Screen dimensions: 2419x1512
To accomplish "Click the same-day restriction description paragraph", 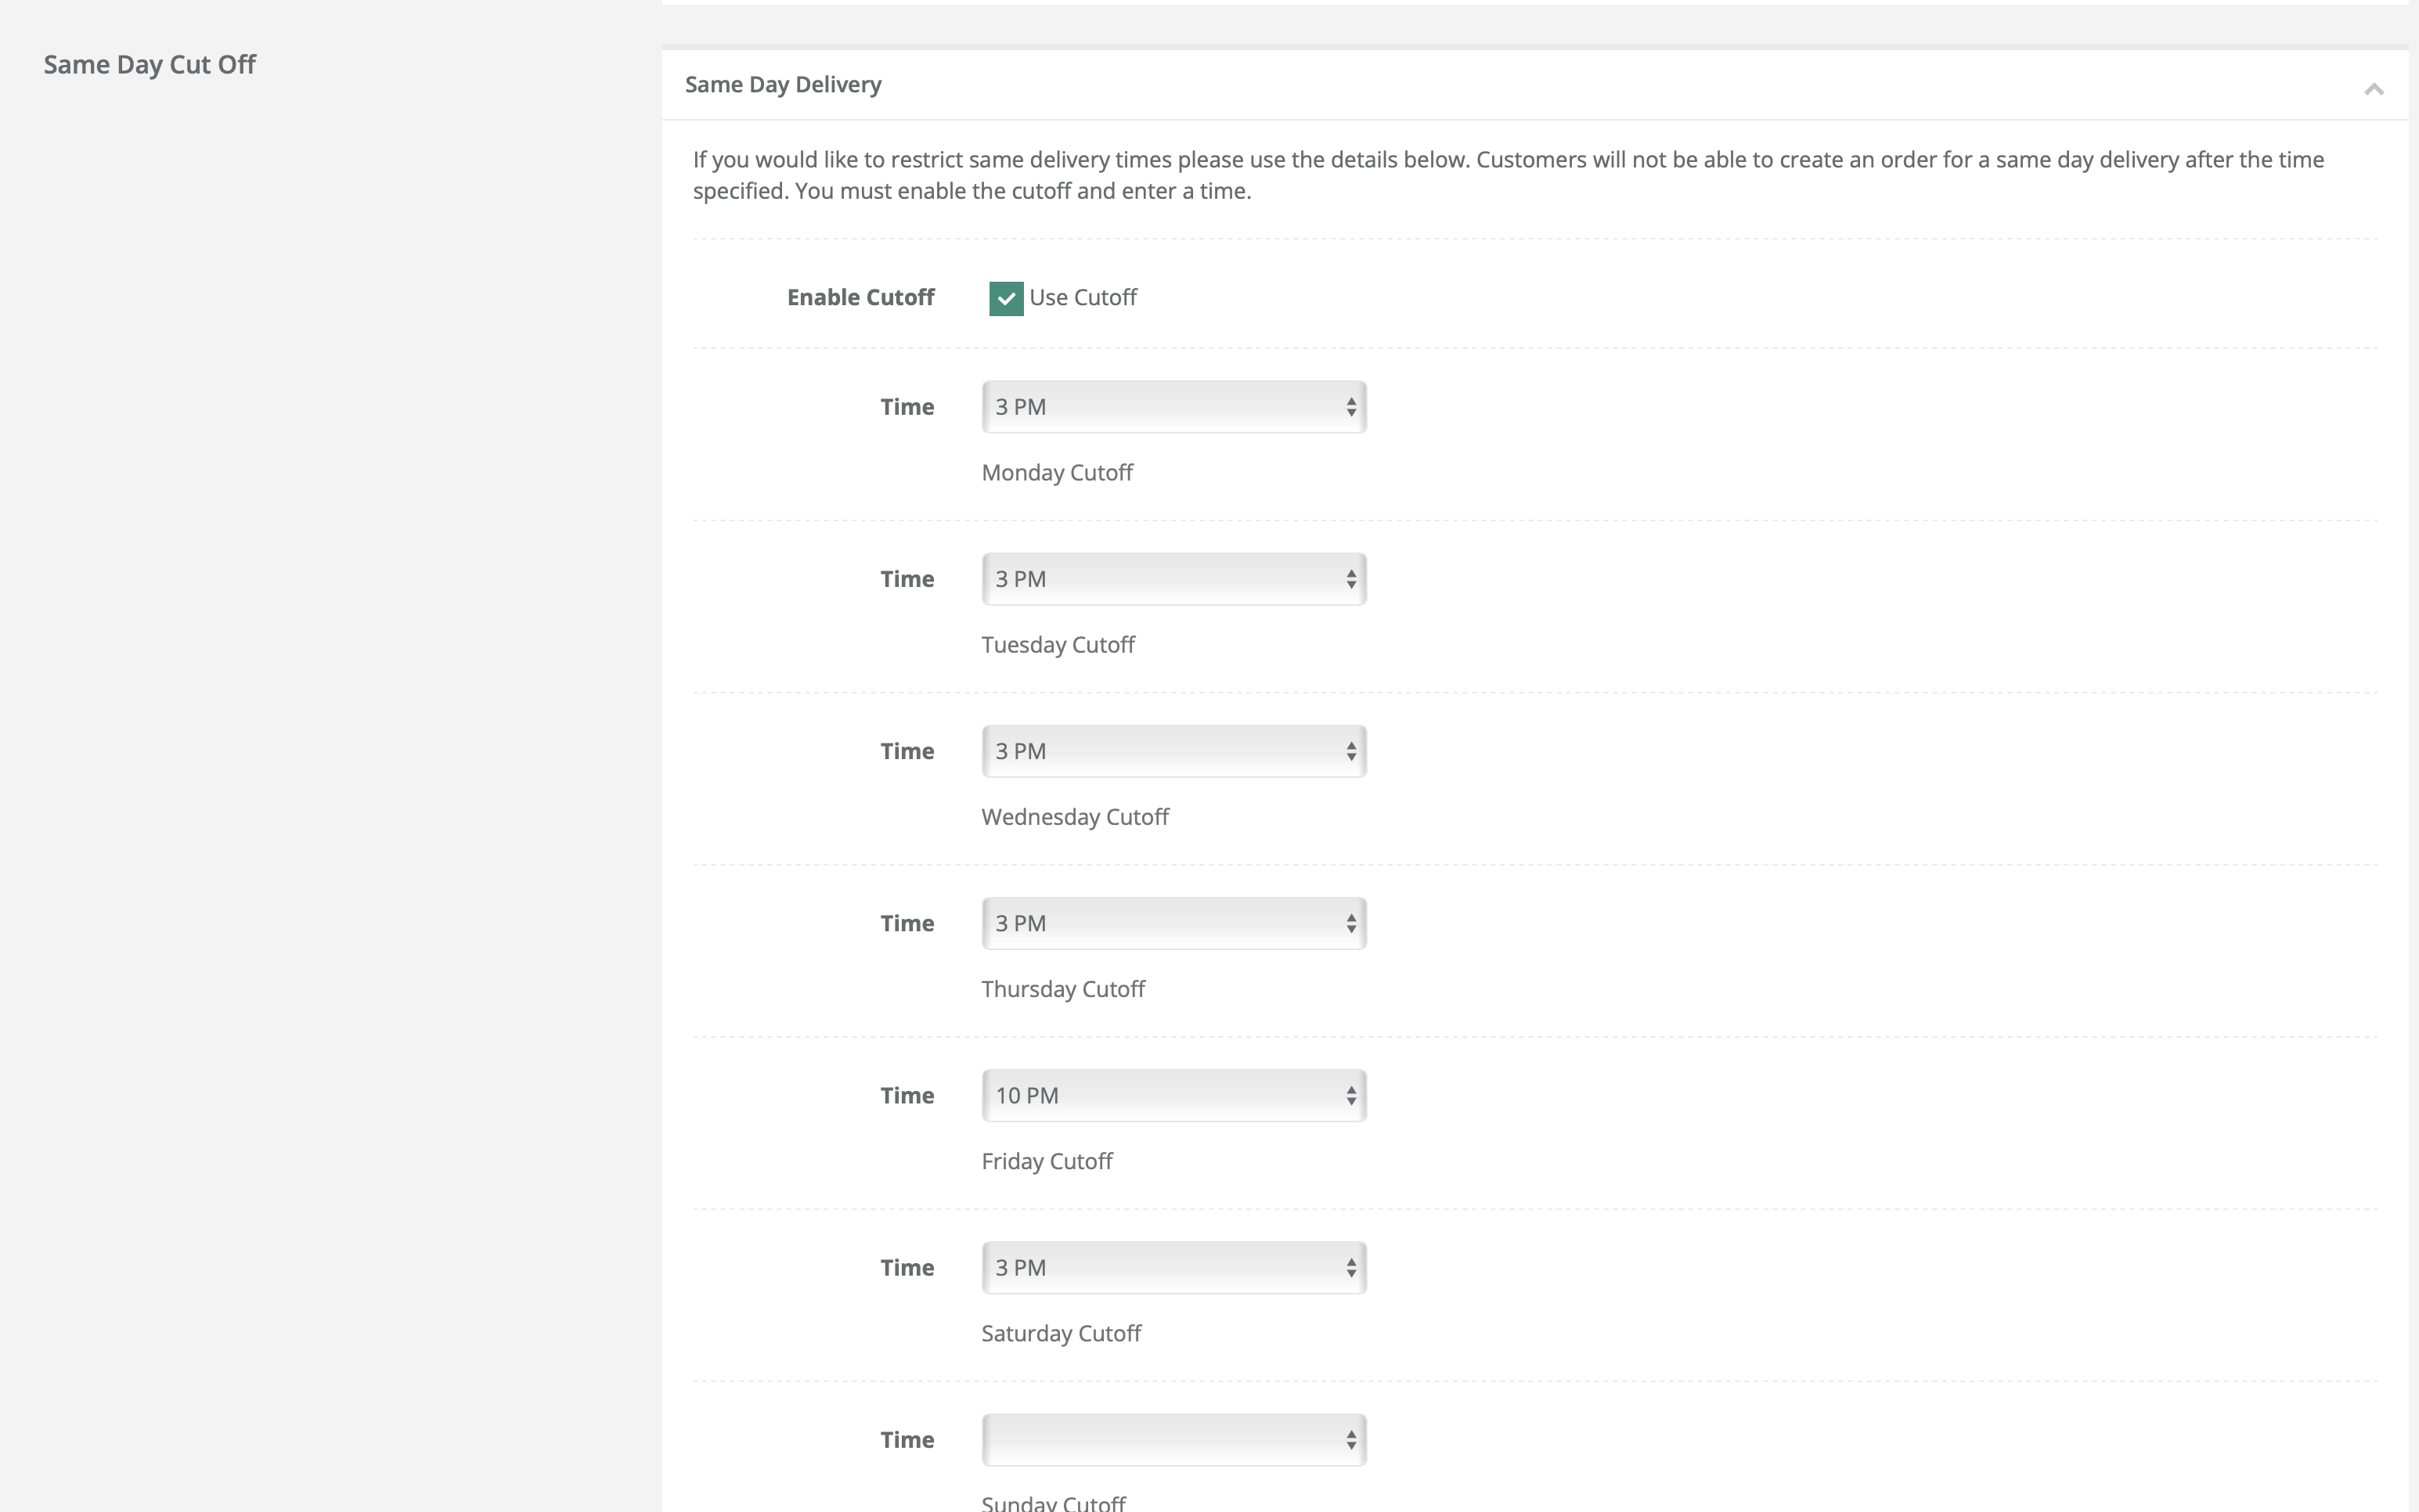I will coord(1508,175).
